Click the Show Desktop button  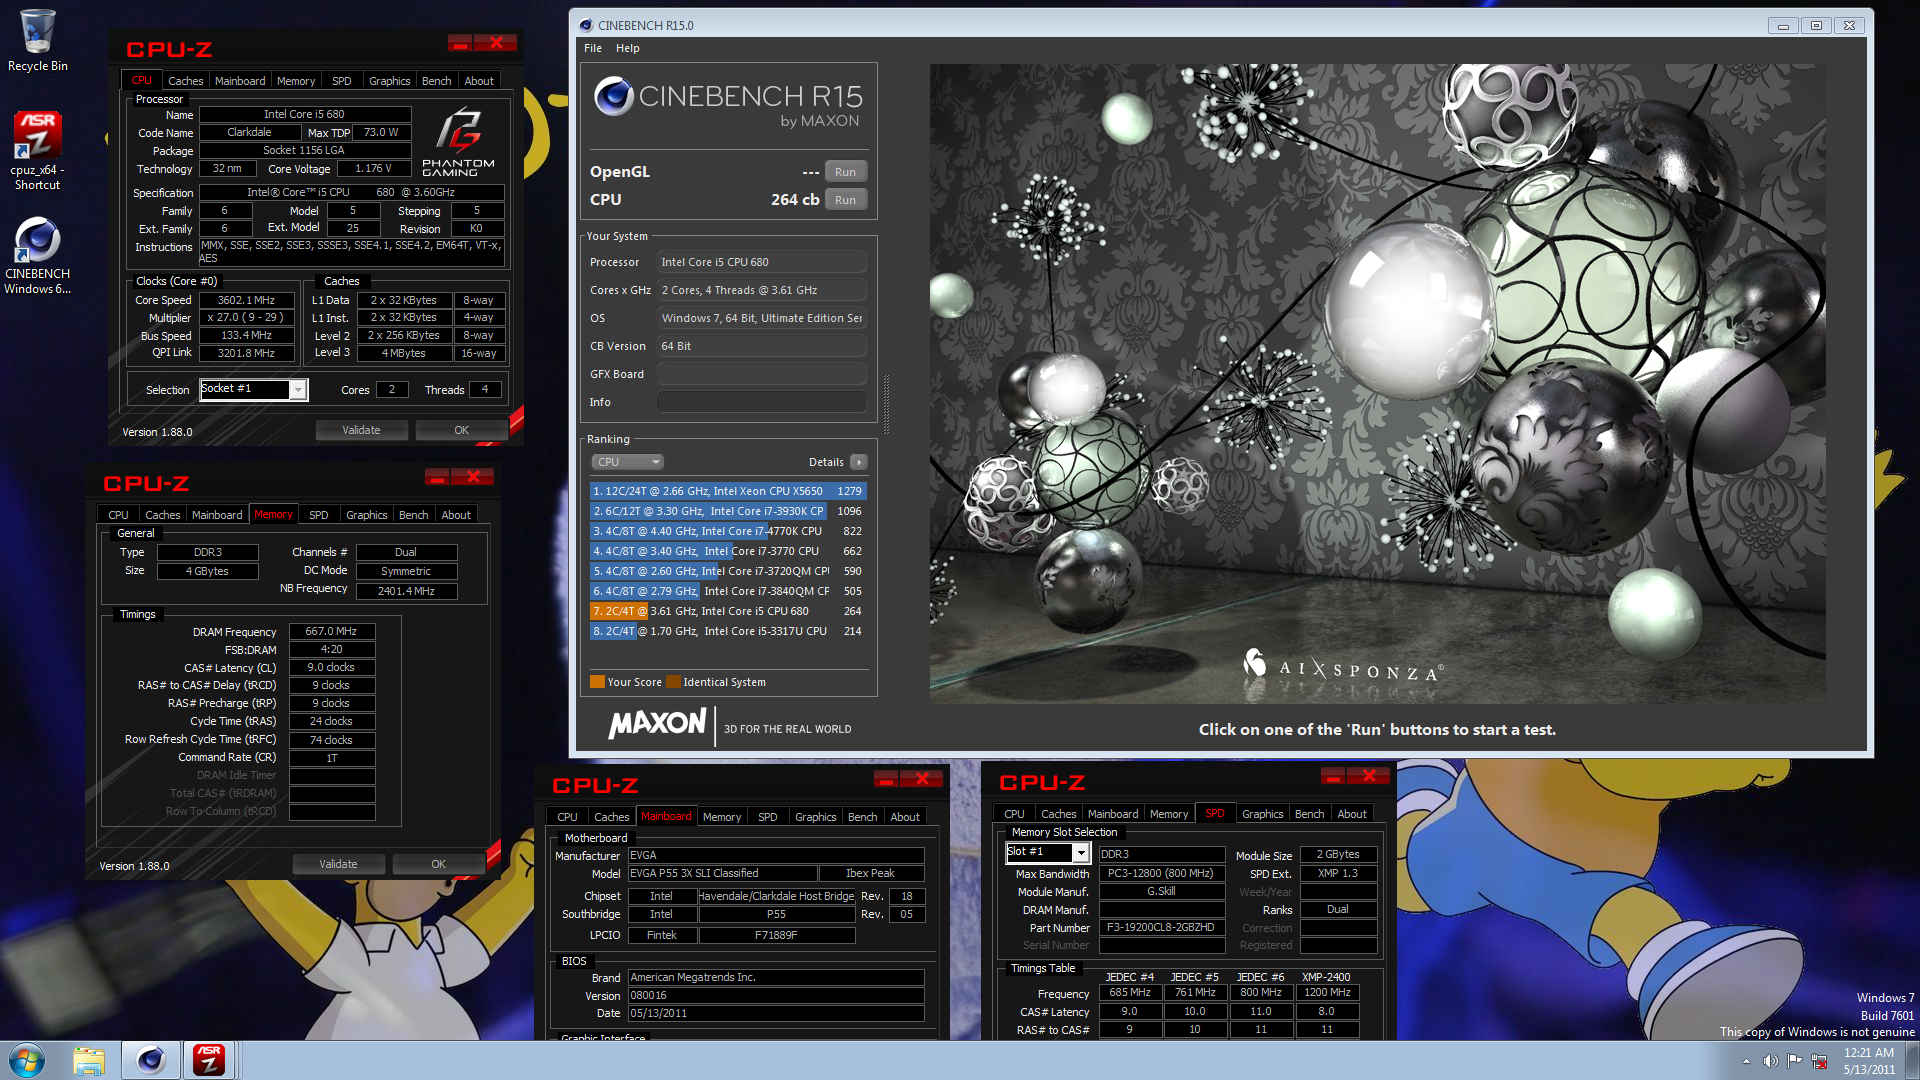(x=1912, y=1060)
